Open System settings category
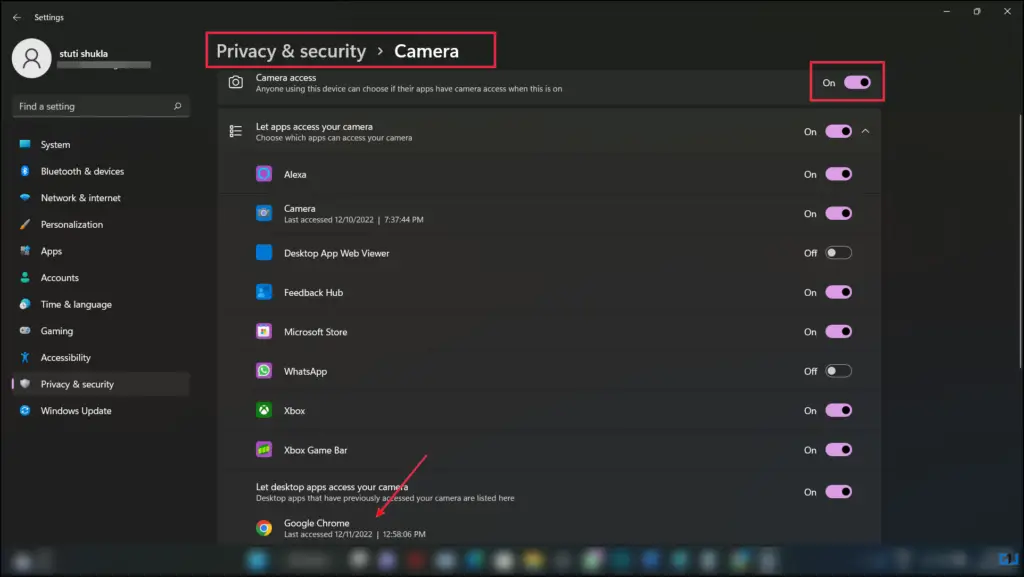This screenshot has width=1024, height=577. tap(101, 144)
